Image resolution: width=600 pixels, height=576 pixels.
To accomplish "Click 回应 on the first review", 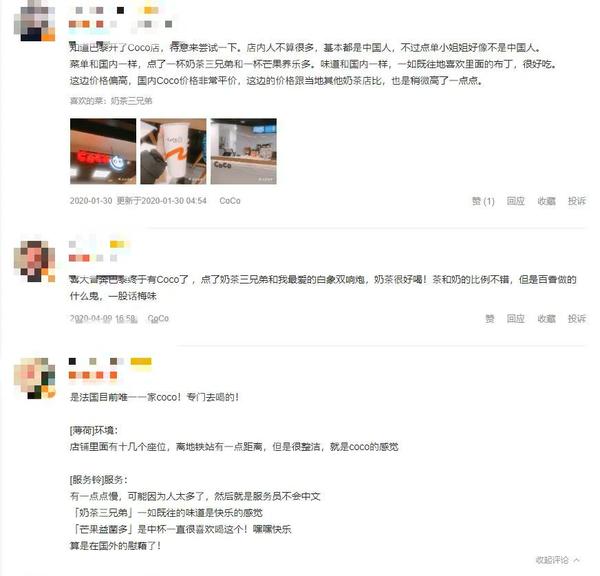I will 515,201.
